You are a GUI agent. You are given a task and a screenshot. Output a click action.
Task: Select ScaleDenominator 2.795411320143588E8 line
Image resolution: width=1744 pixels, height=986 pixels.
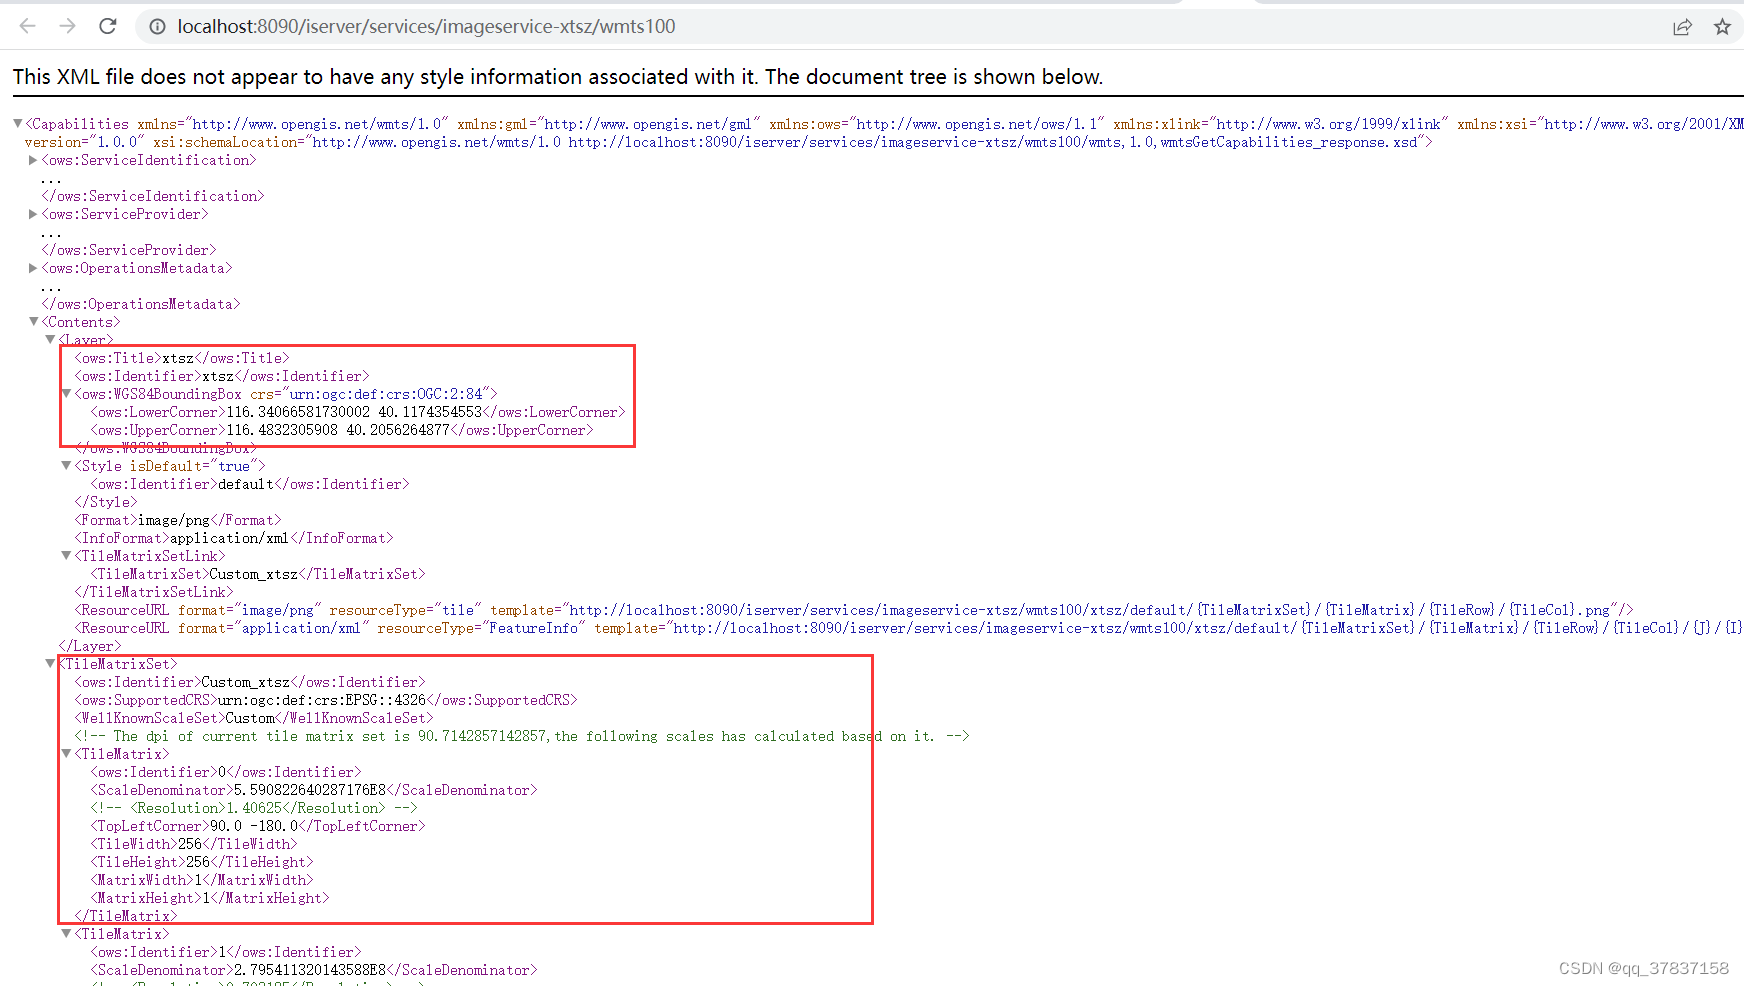314,970
